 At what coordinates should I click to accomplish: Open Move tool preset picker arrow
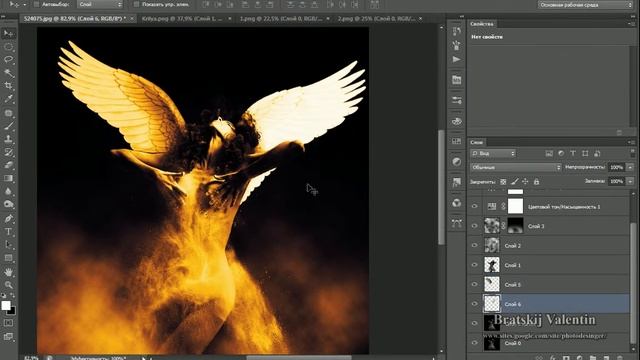point(24,4)
